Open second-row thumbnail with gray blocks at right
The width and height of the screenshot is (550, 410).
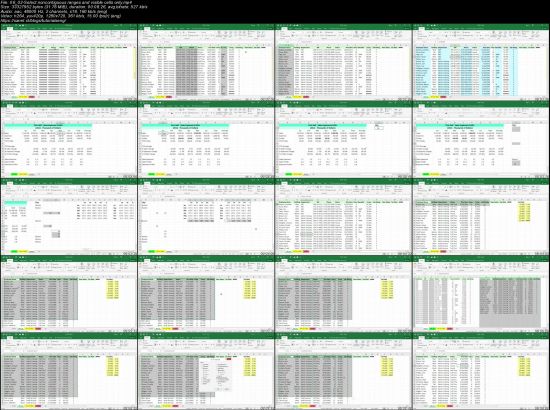[x=481, y=140]
